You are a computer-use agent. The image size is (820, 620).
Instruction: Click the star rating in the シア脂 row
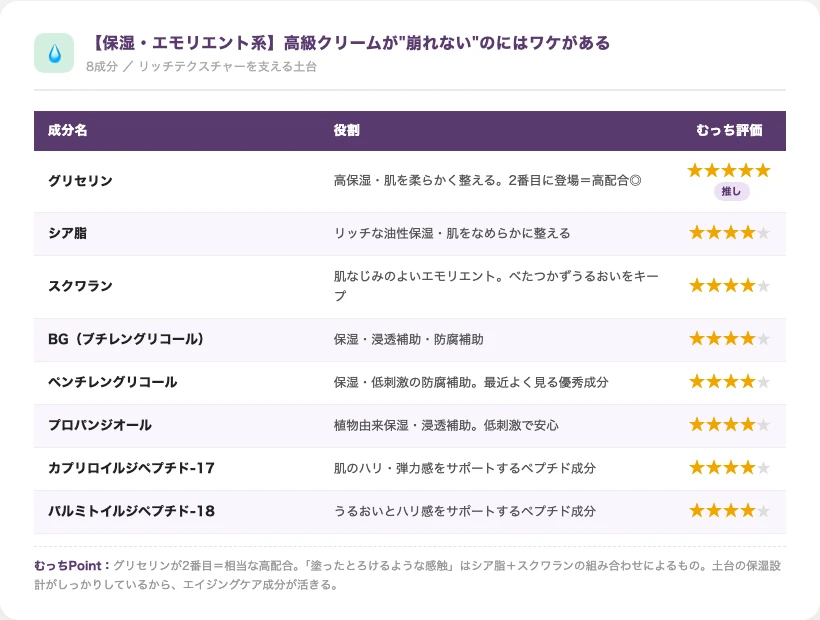[x=729, y=232]
